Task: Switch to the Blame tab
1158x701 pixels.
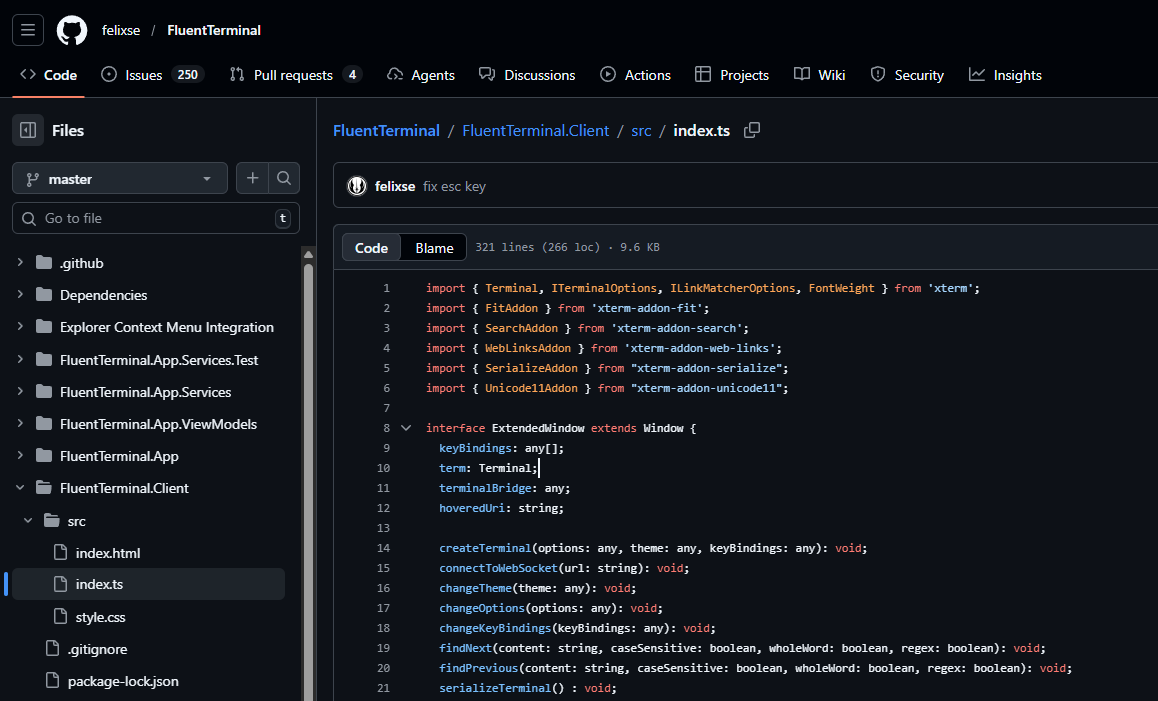Action: pos(433,247)
